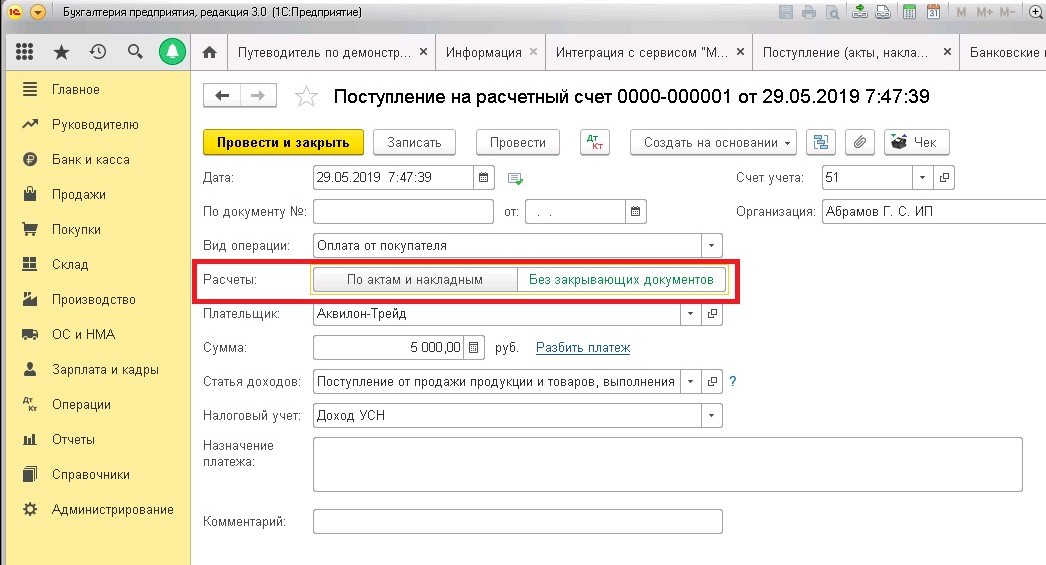Open attached files paperclip icon

[859, 142]
